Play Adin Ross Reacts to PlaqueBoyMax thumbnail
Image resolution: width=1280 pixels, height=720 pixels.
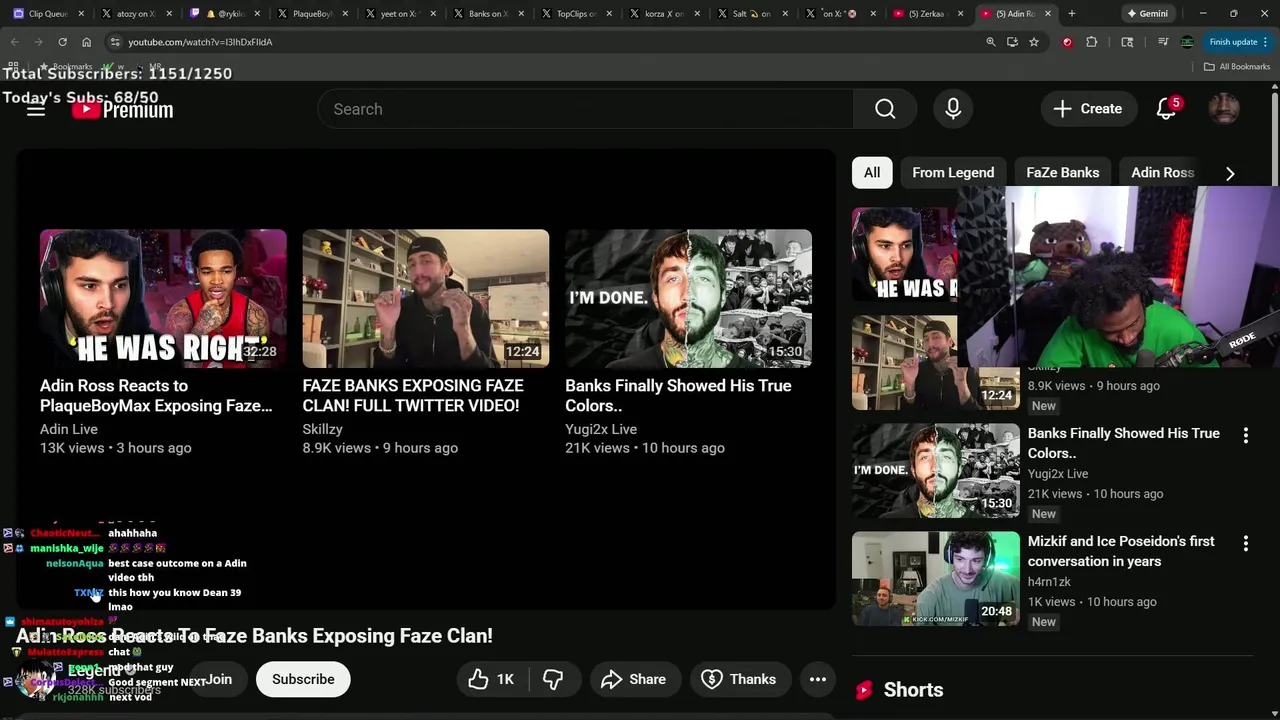(x=163, y=299)
